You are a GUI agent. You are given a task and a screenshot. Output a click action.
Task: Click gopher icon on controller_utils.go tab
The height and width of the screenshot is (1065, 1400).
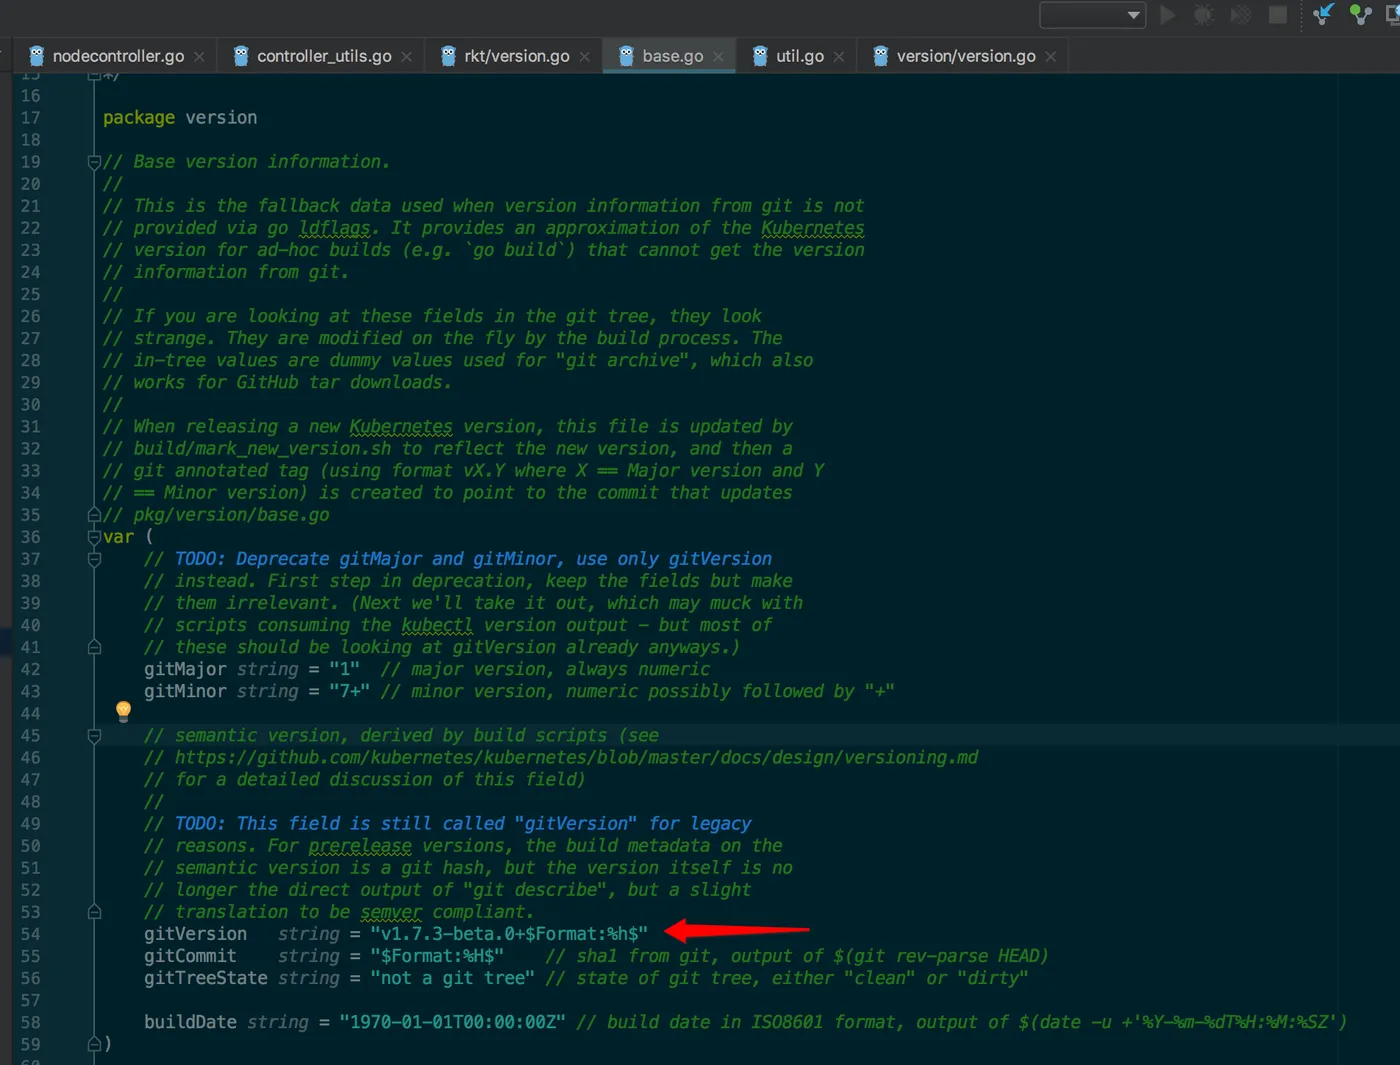pos(241,56)
